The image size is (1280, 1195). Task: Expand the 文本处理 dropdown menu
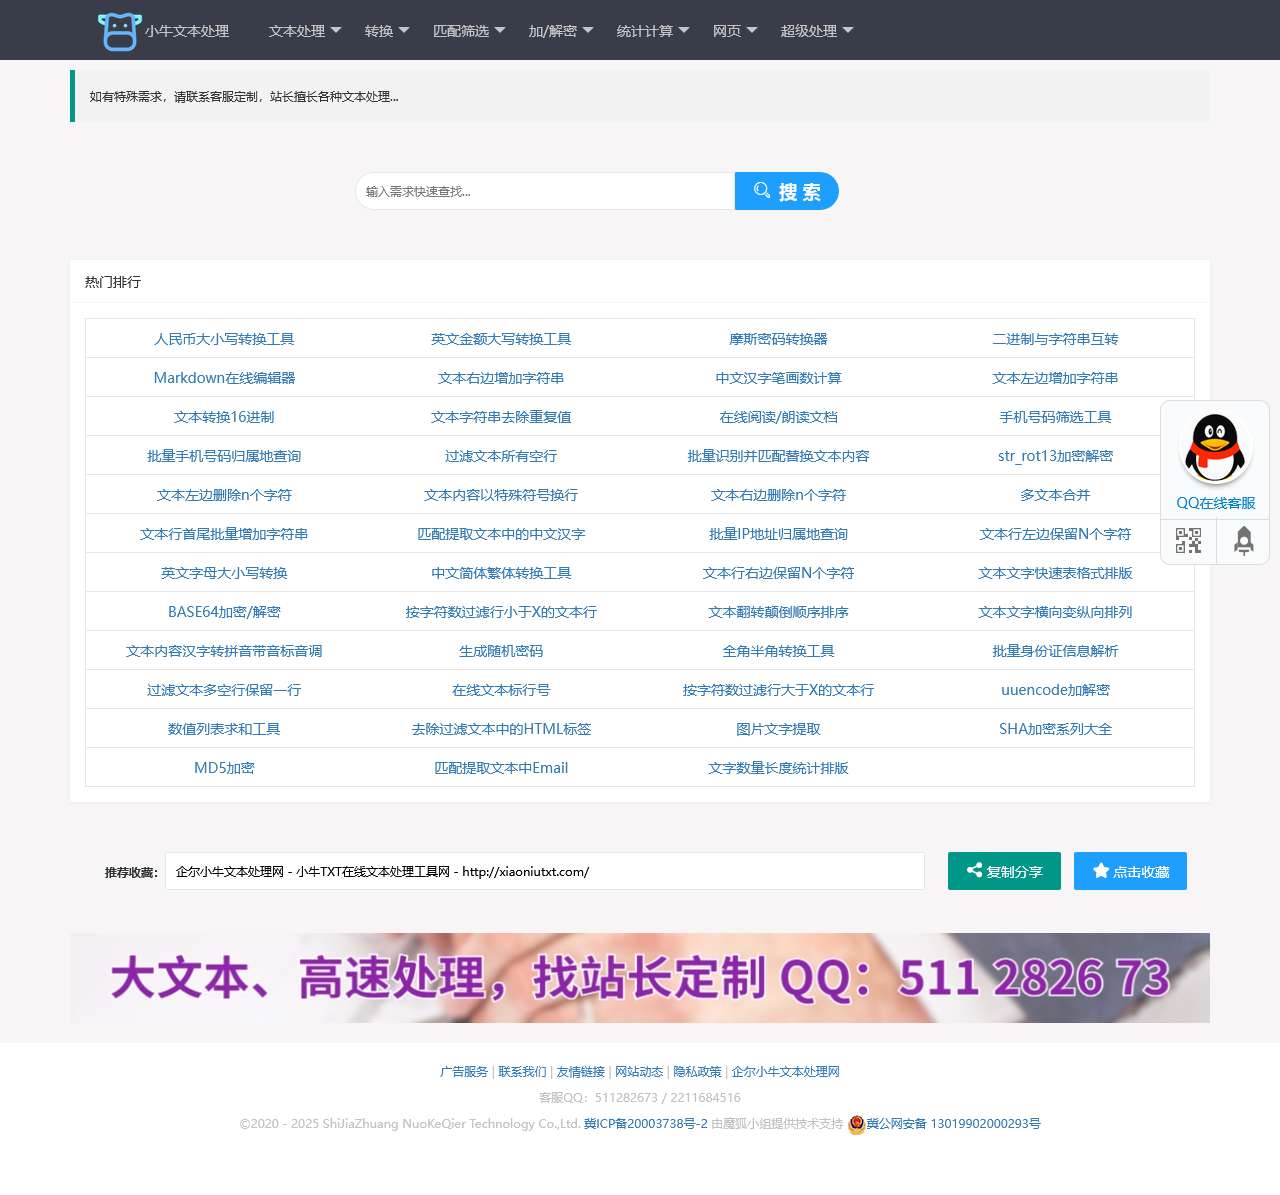click(x=301, y=30)
